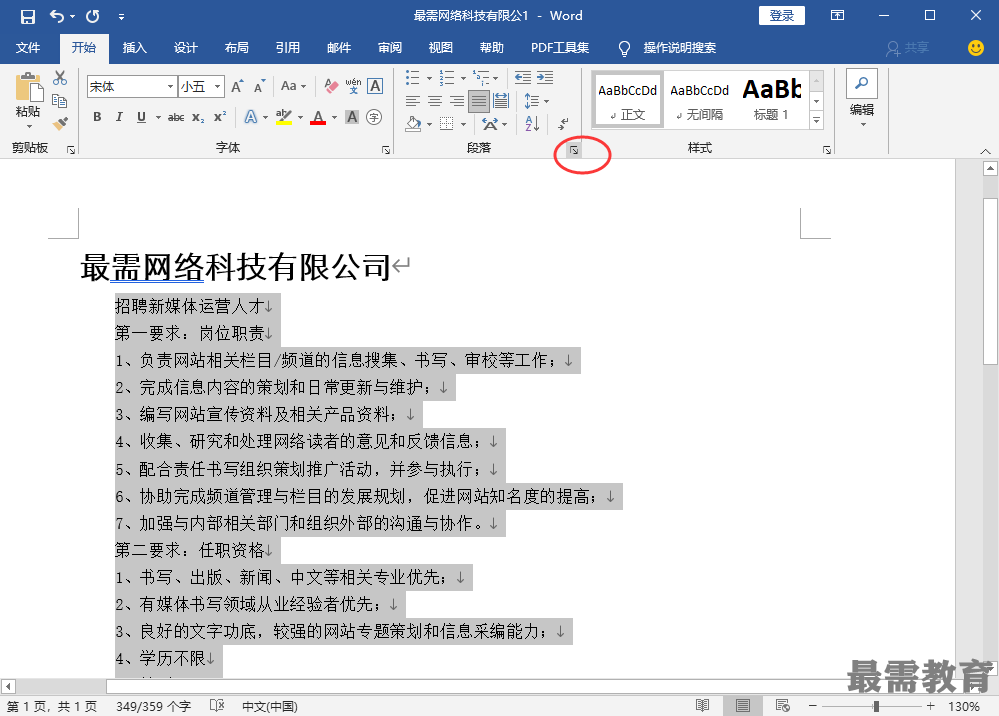This screenshot has width=999, height=716.
Task: Select the 正文 style
Action: (628, 101)
